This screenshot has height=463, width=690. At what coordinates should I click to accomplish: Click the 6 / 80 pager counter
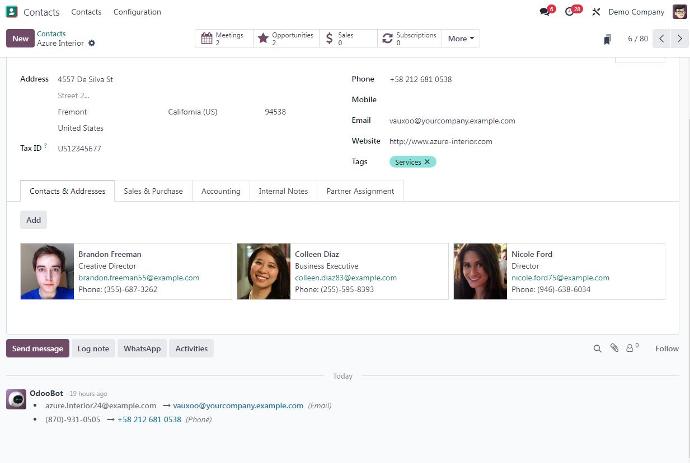pyautogui.click(x=638, y=39)
